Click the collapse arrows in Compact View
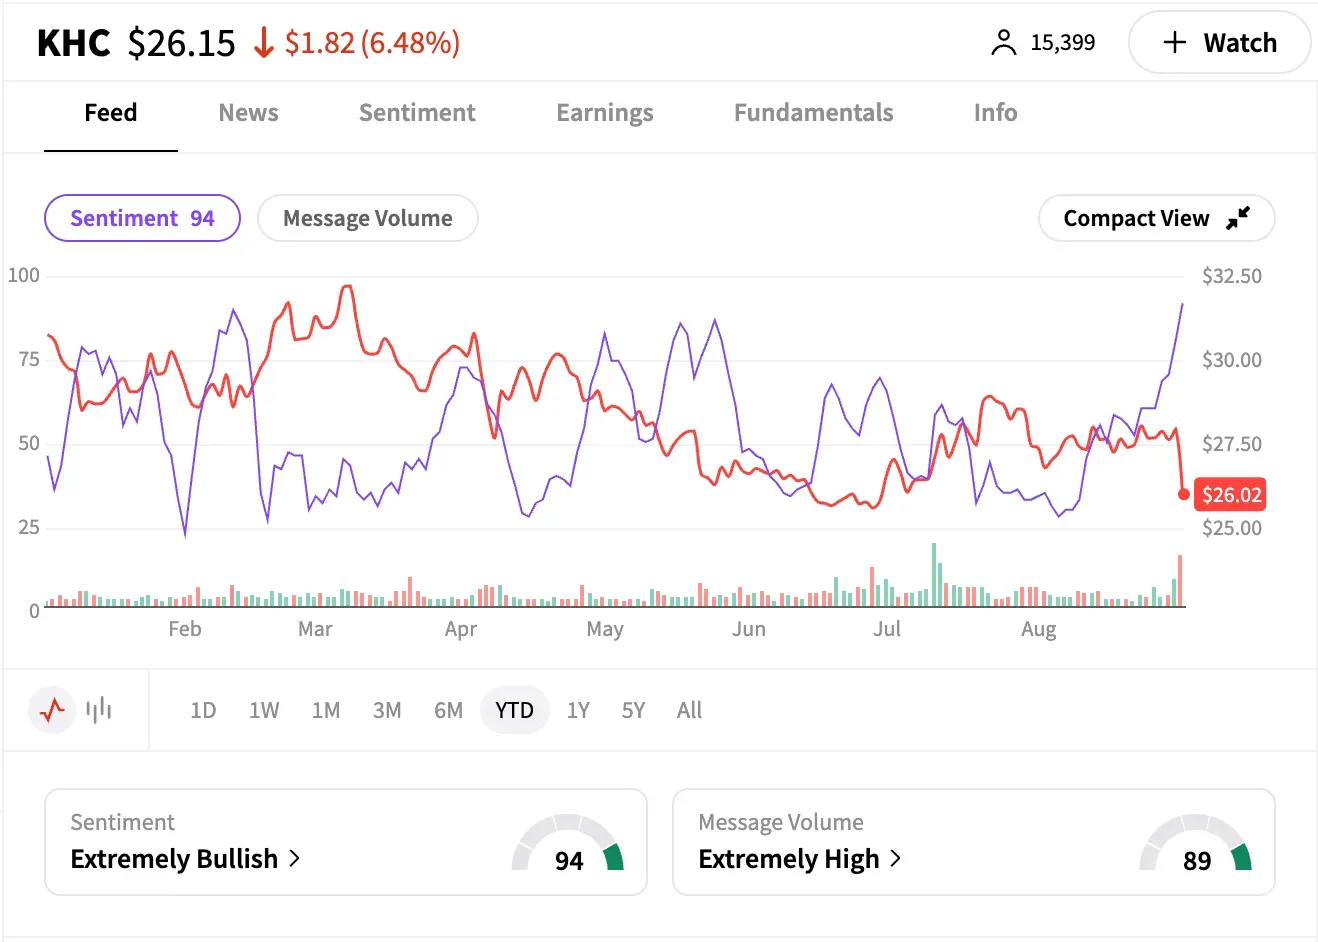Image resolution: width=1318 pixels, height=942 pixels. tap(1238, 218)
